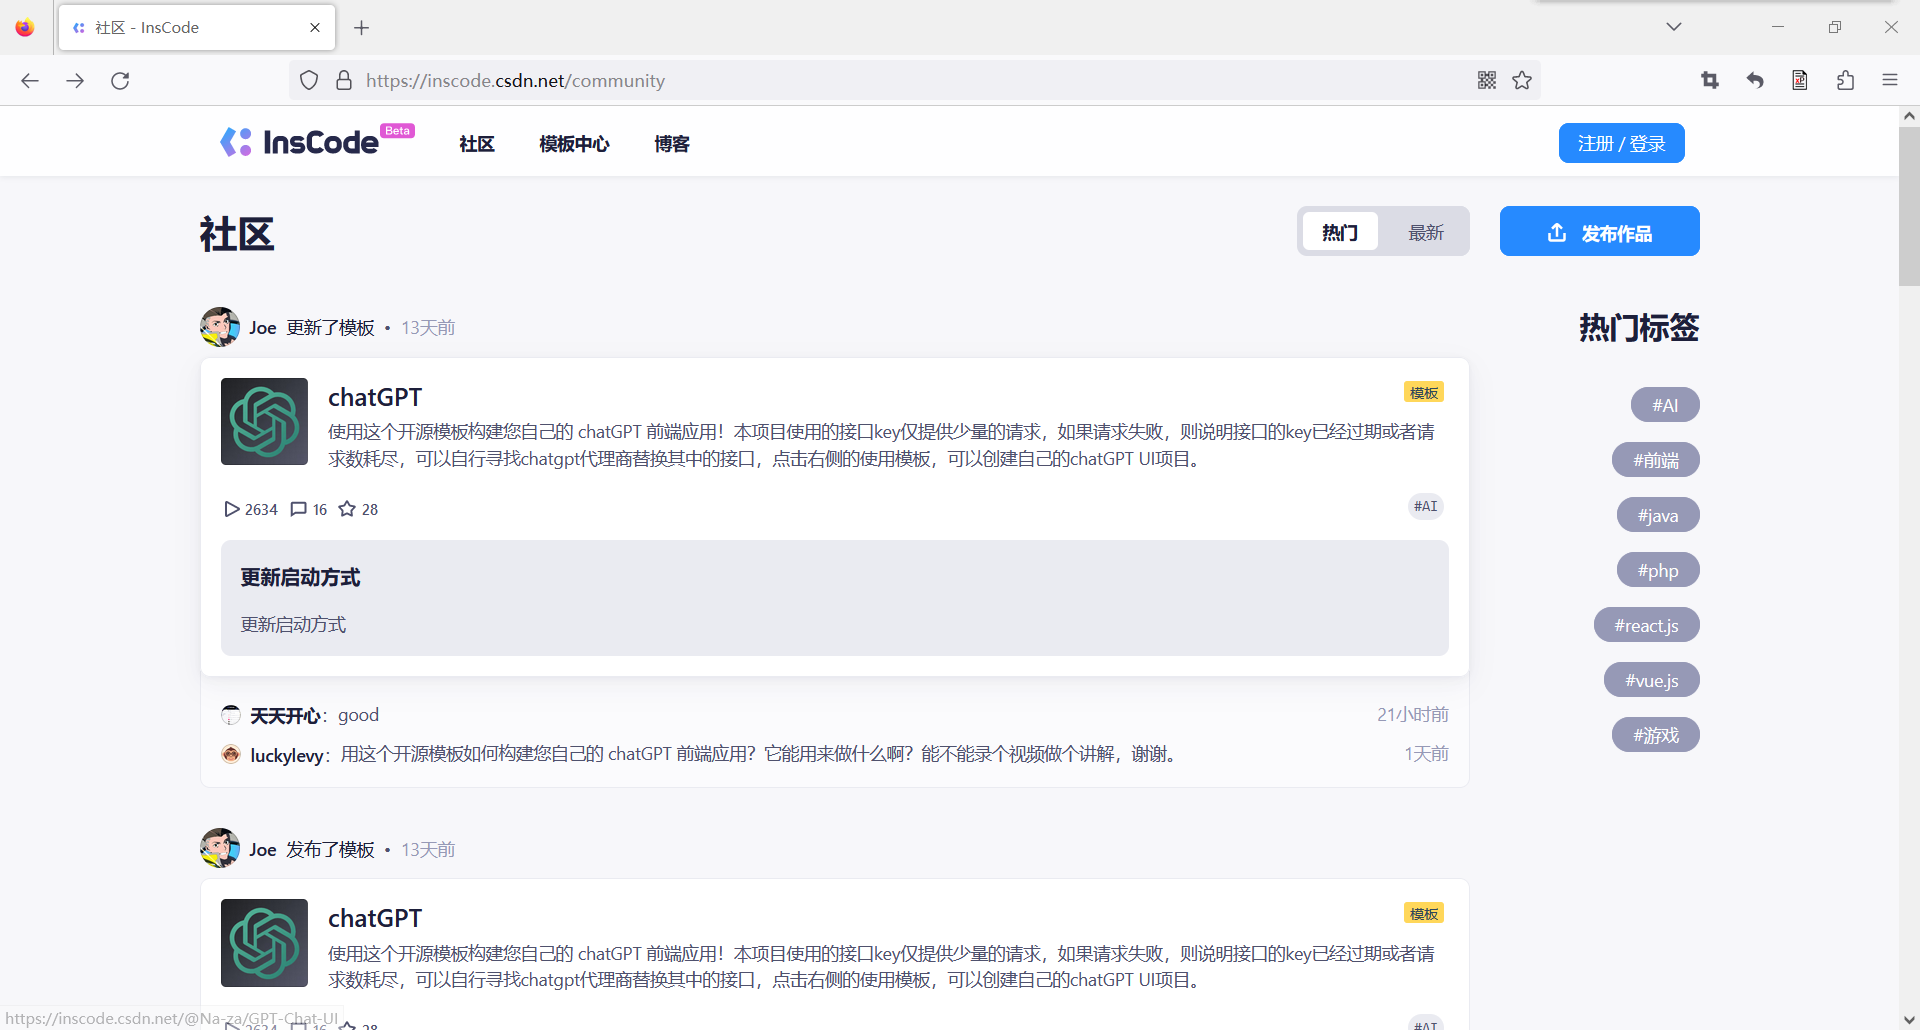
Task: Select the #游戏 hot tag
Action: [x=1656, y=735]
